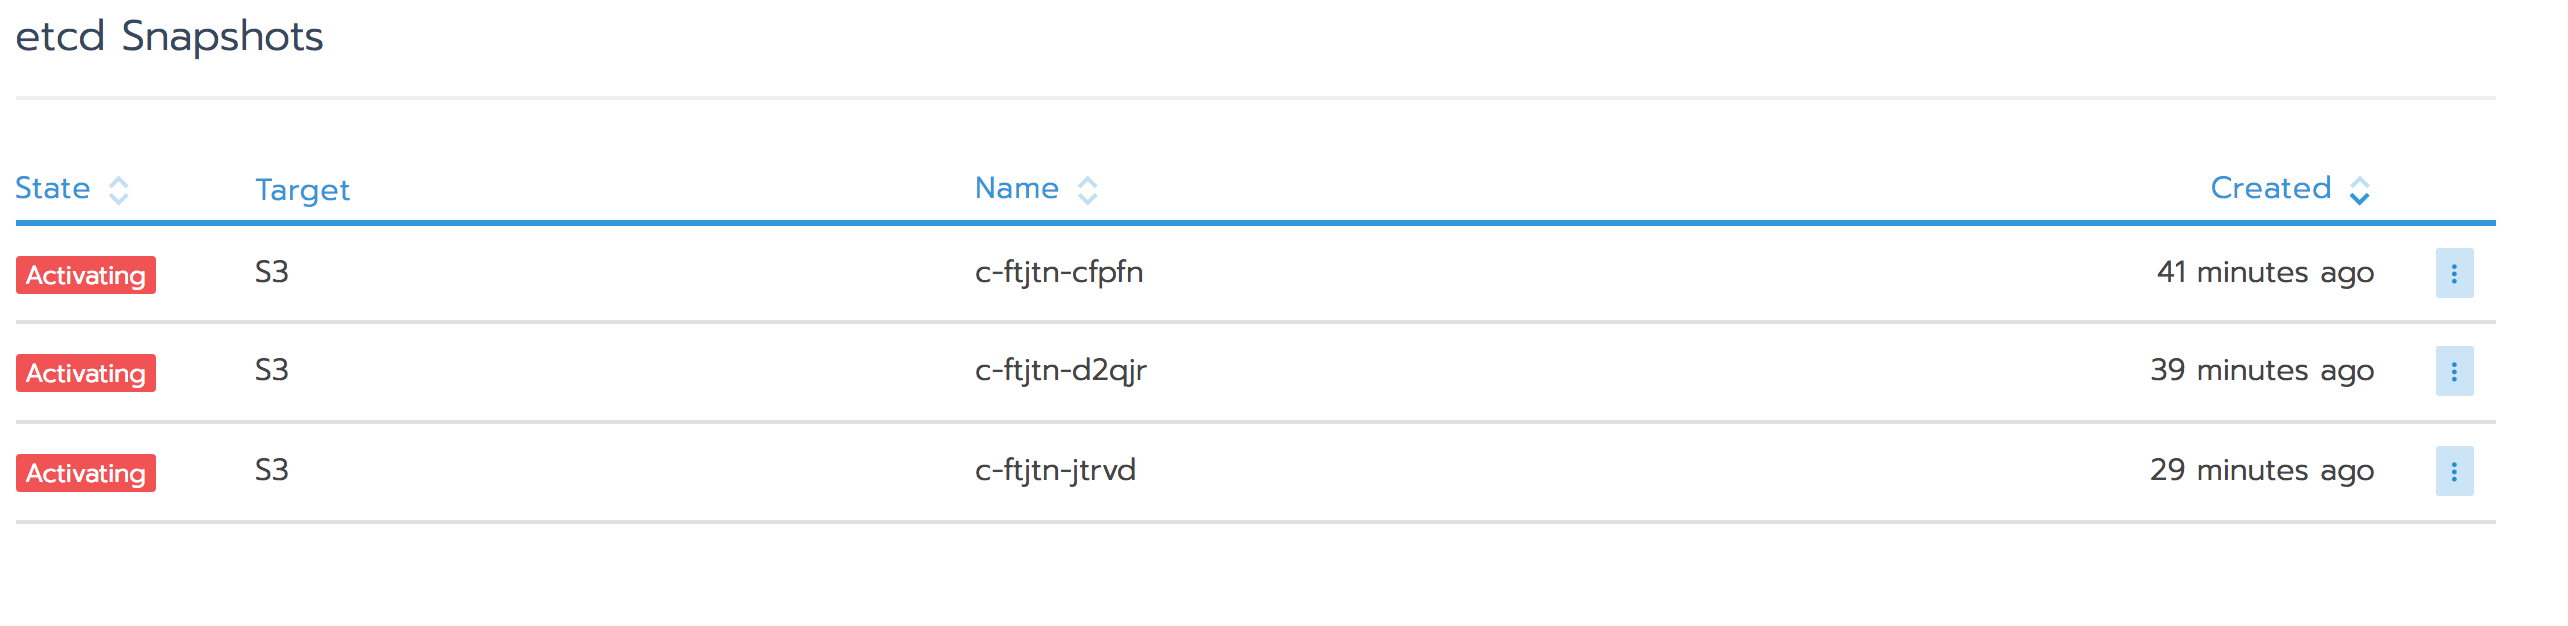Click the Activating badge of c-ftjtn-d2qjr
The width and height of the screenshot is (2568, 626).
(x=85, y=374)
